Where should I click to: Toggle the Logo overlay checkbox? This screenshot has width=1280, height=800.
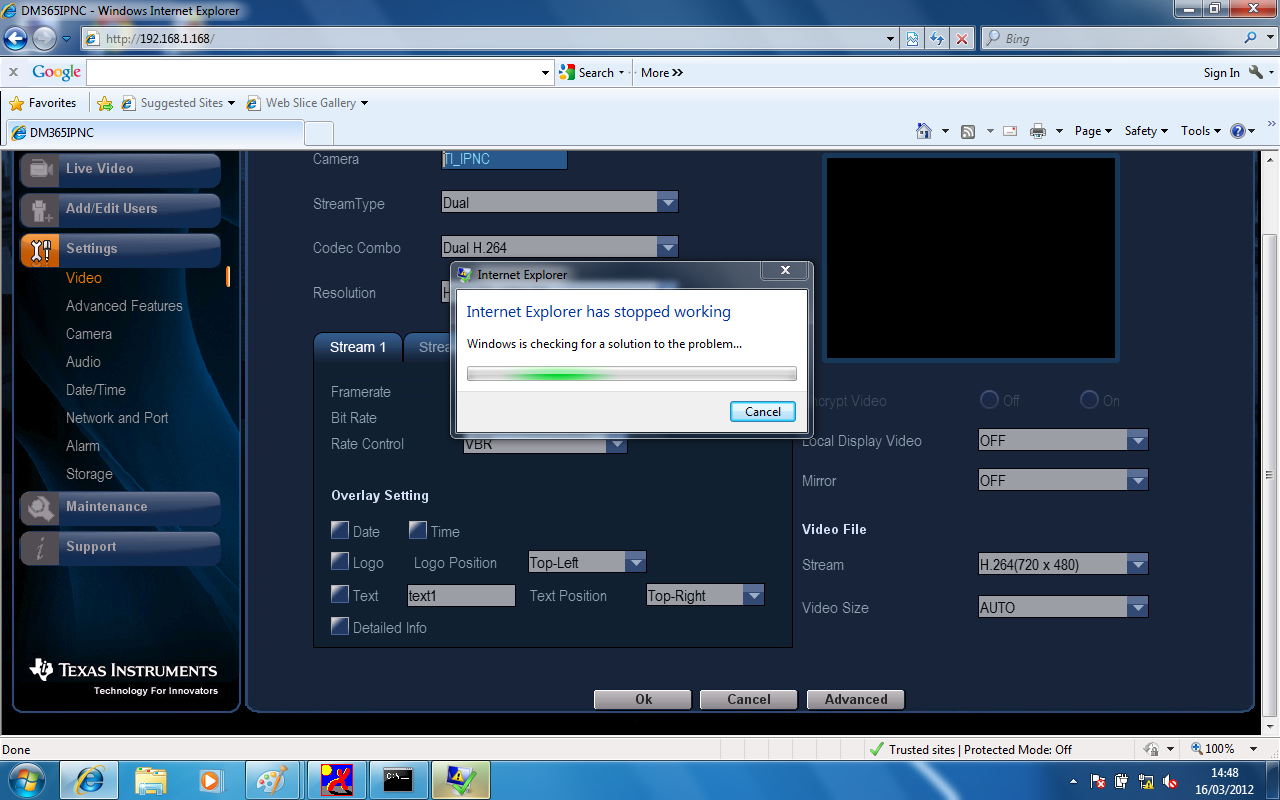pos(340,562)
